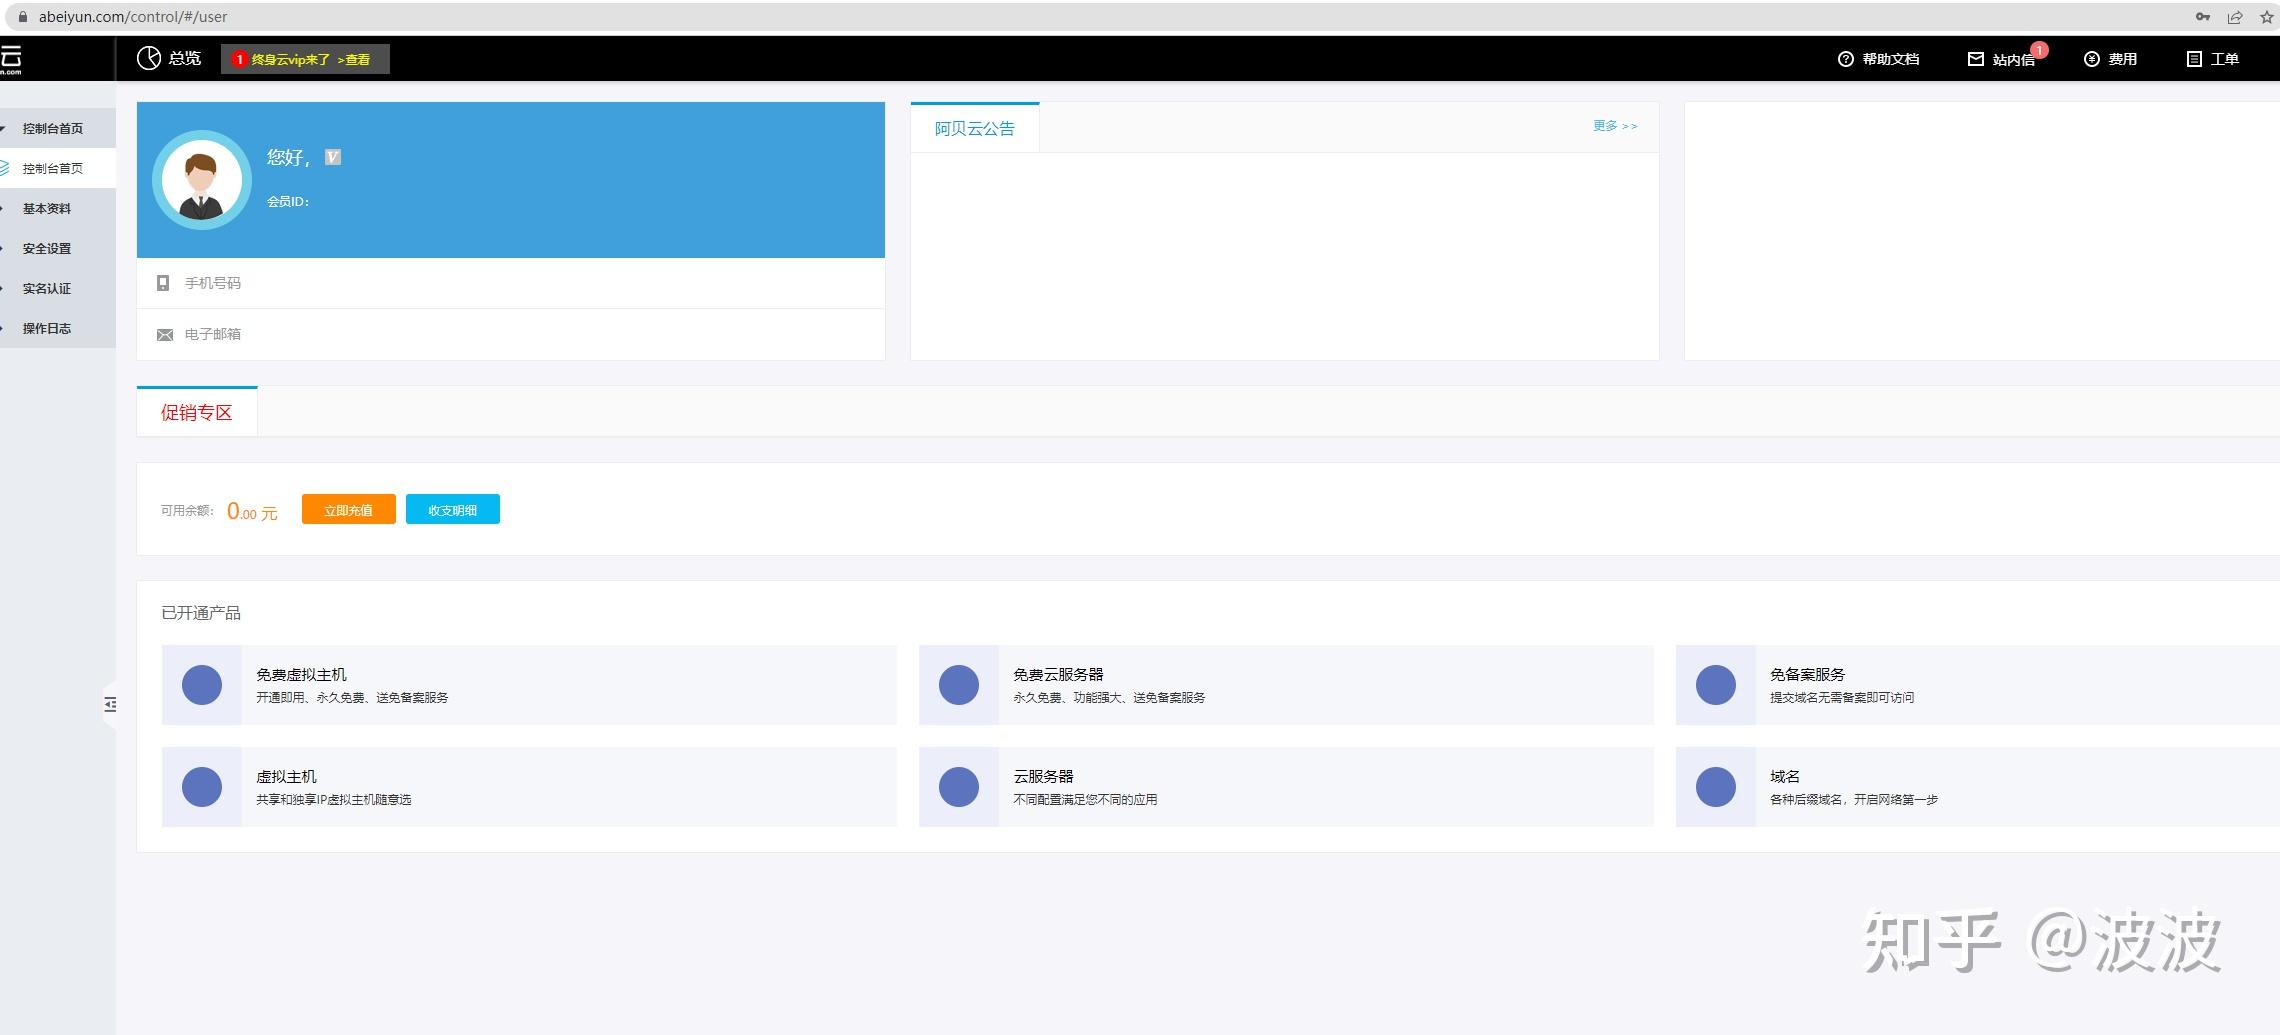This screenshot has width=2280, height=1035.
Task: Open the 总览 overview menu
Action: 169,59
